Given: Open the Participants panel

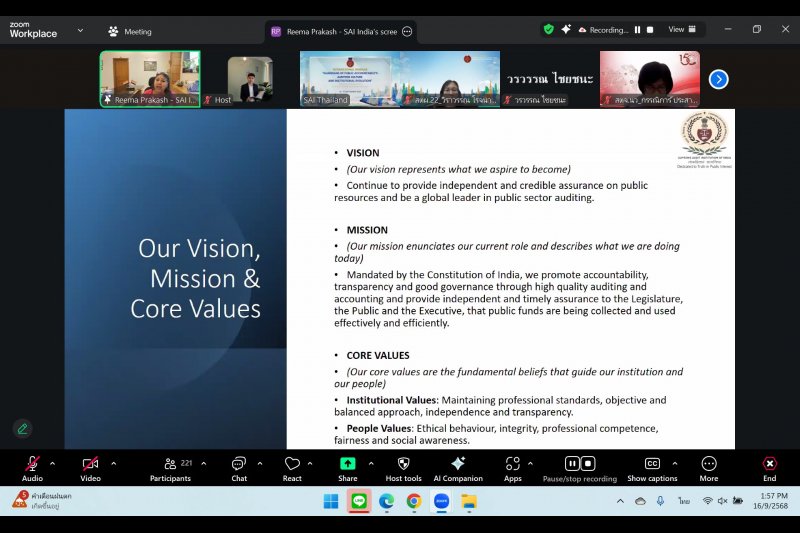Looking at the screenshot, I should (x=170, y=464).
